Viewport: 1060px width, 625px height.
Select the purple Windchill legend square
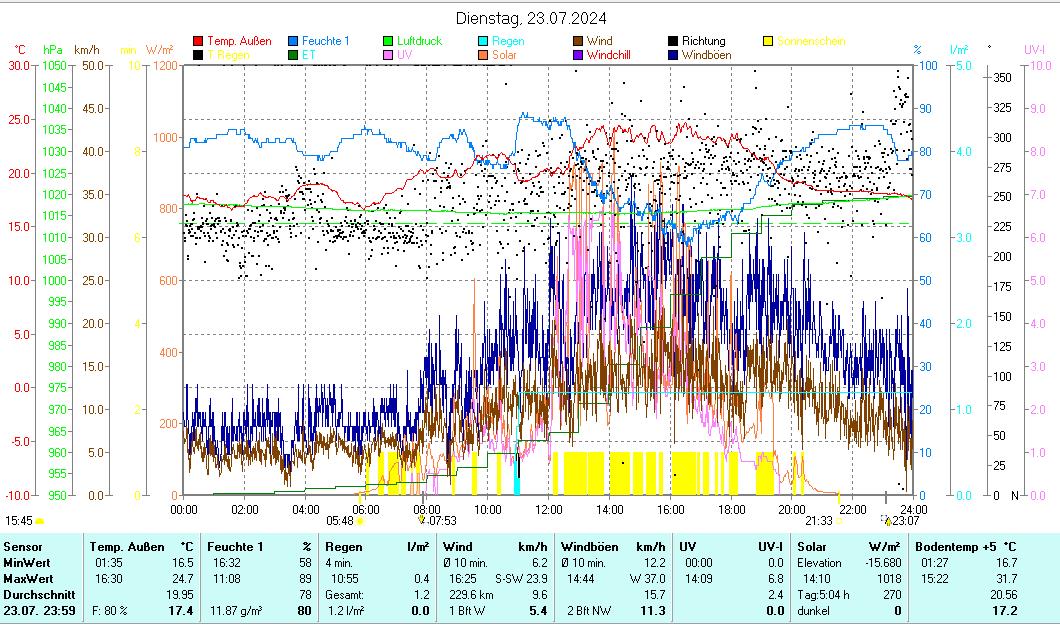pyautogui.click(x=579, y=55)
